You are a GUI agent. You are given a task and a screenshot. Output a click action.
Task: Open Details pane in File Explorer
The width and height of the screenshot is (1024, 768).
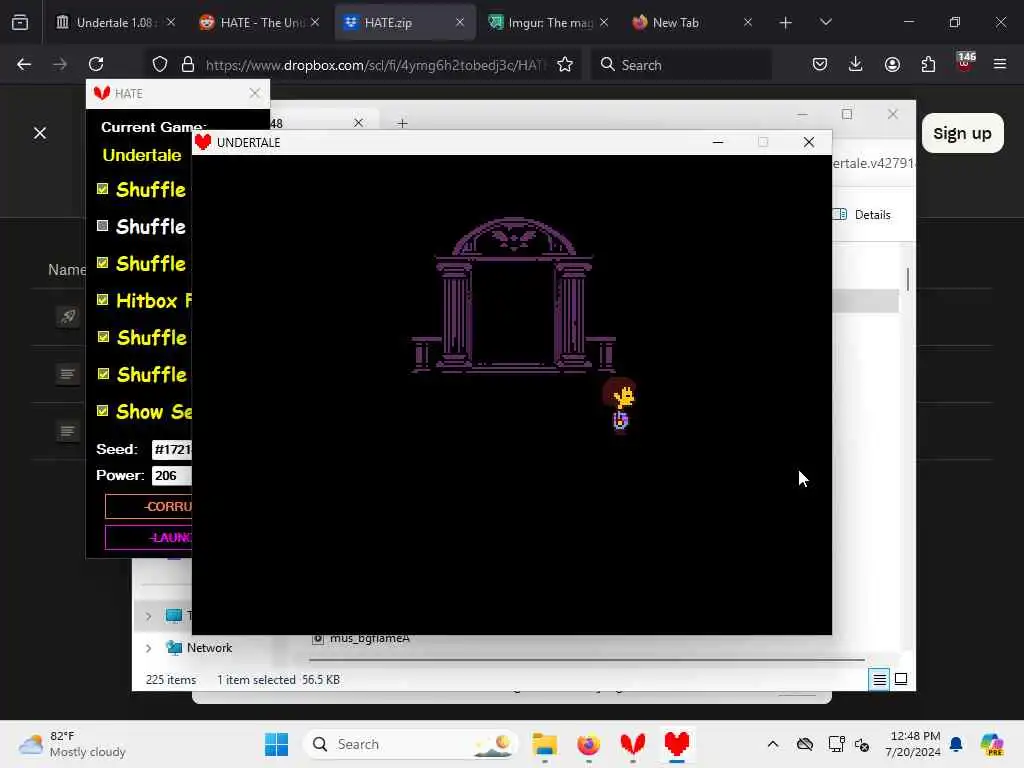(x=862, y=214)
